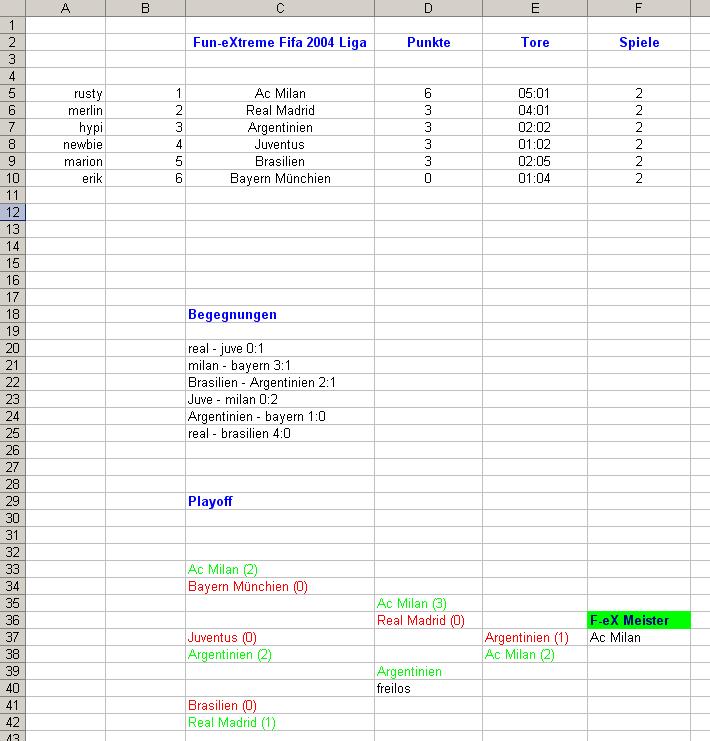
Task: Click the 'Brasilien - Argentinien 2:1' cell
Action: pyautogui.click(x=280, y=382)
